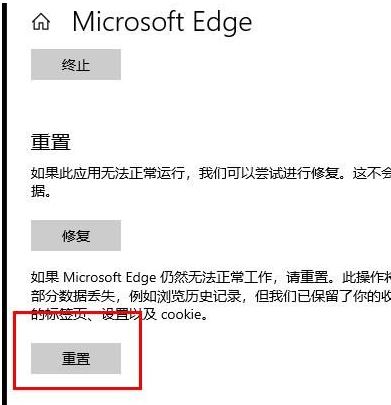Click the 终止 (Terminate) button
Image resolution: width=391 pixels, height=405 pixels.
(x=76, y=64)
